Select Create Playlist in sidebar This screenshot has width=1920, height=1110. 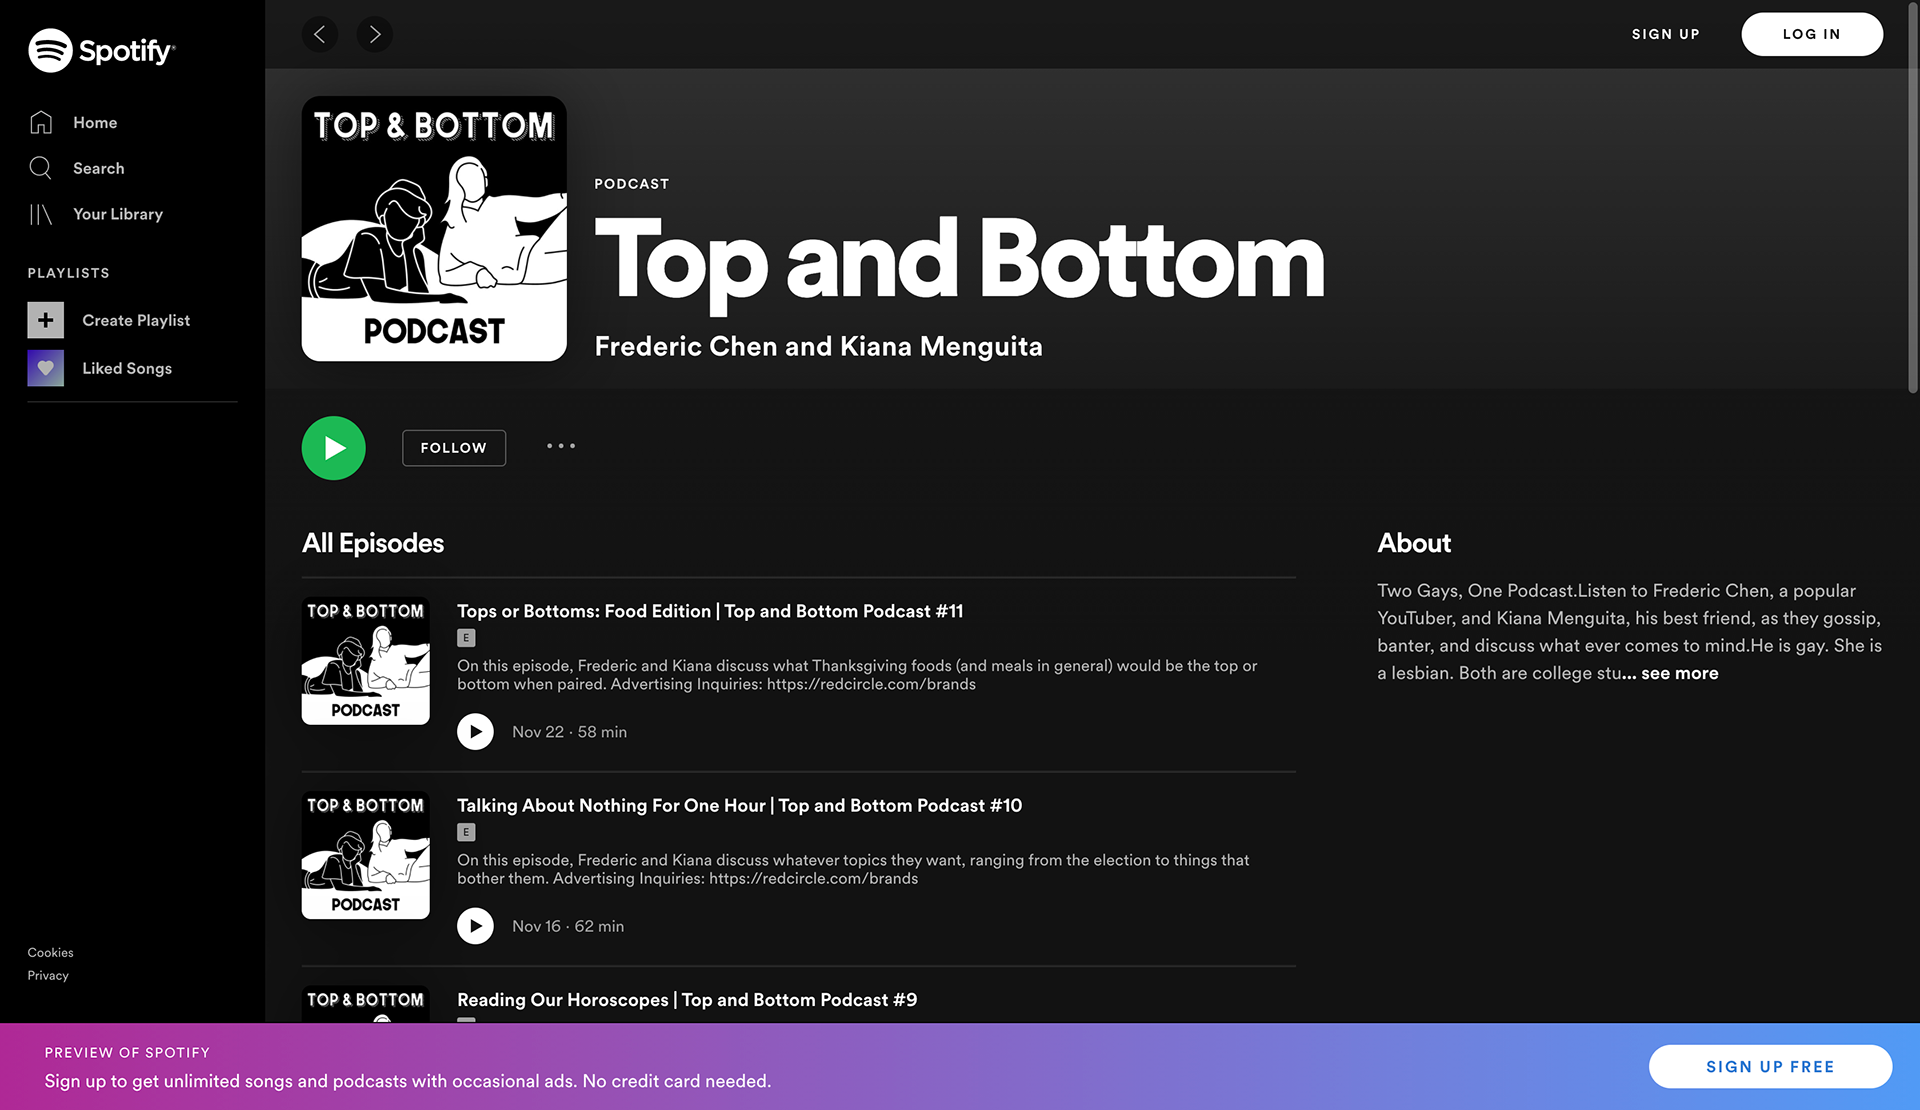(136, 320)
